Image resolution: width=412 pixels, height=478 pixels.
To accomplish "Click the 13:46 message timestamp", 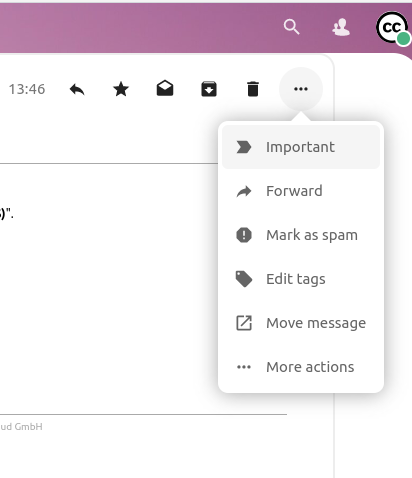I will 27,89.
